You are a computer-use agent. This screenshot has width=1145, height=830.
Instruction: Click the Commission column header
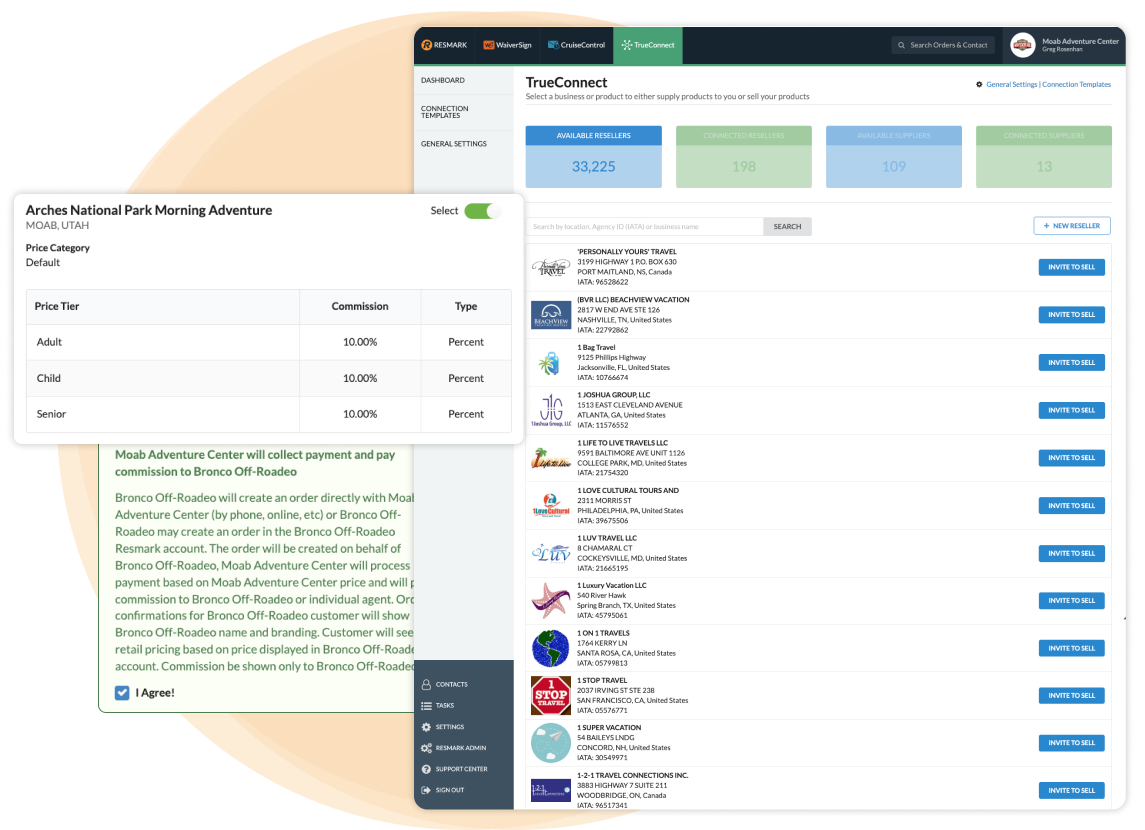pyautogui.click(x=360, y=307)
